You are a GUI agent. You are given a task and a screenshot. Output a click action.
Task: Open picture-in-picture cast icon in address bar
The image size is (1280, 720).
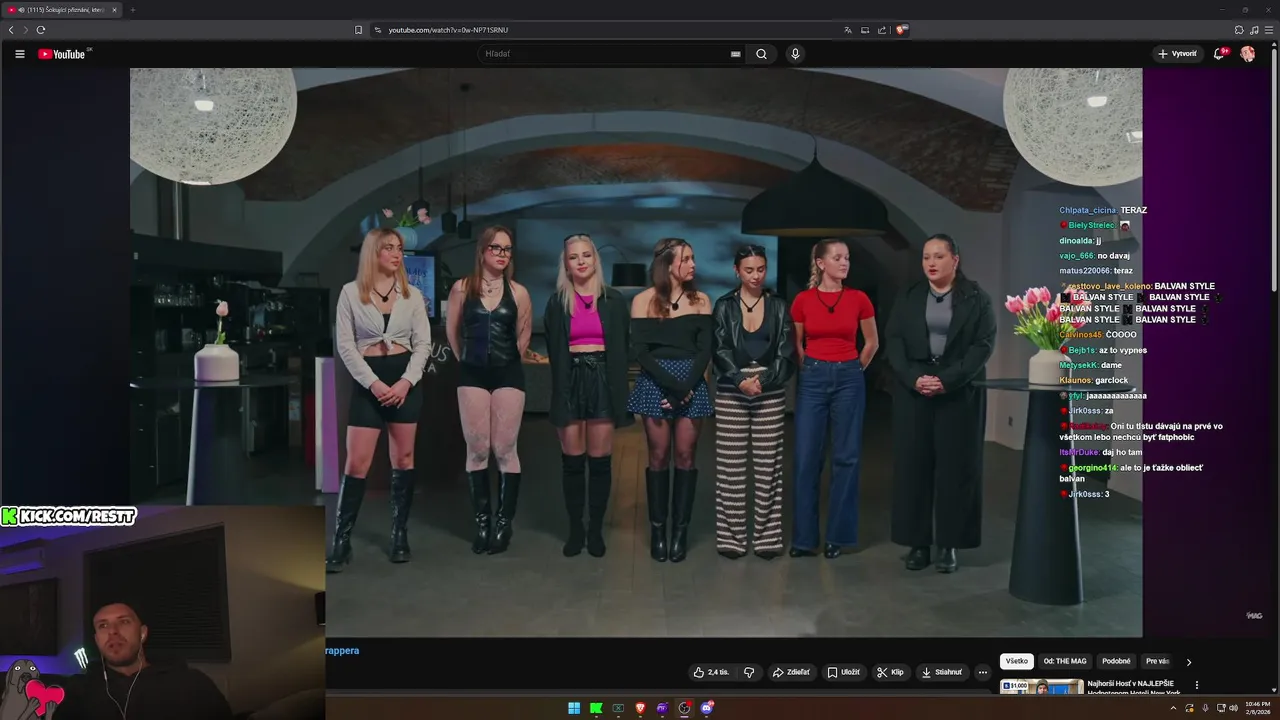click(865, 30)
